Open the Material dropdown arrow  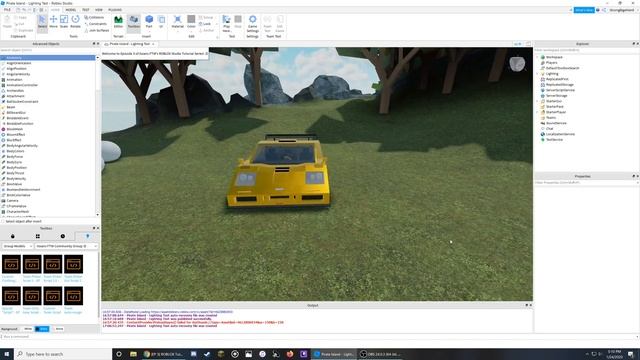tap(177, 31)
